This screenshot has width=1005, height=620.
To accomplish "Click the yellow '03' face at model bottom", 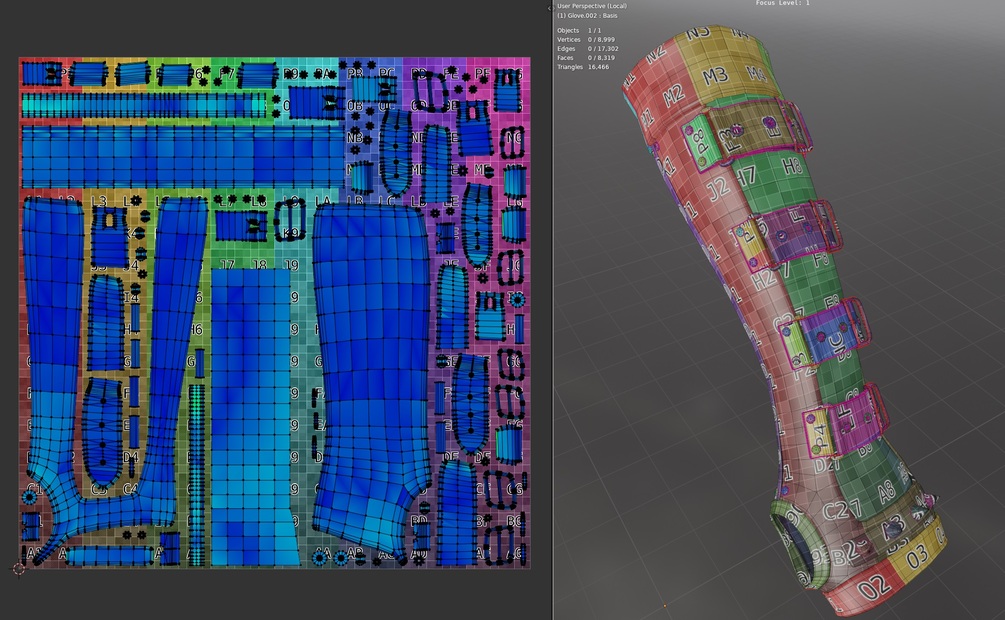I will (917, 555).
